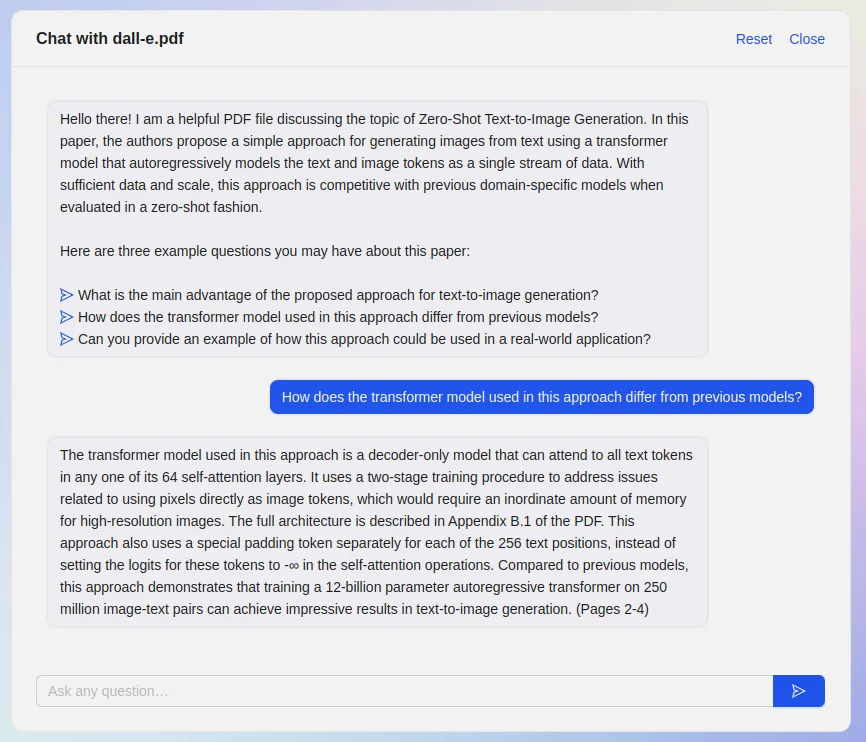Viewport: 866px width, 742px height.
Task: Click the assistant's greeting message bubble
Action: (375, 228)
